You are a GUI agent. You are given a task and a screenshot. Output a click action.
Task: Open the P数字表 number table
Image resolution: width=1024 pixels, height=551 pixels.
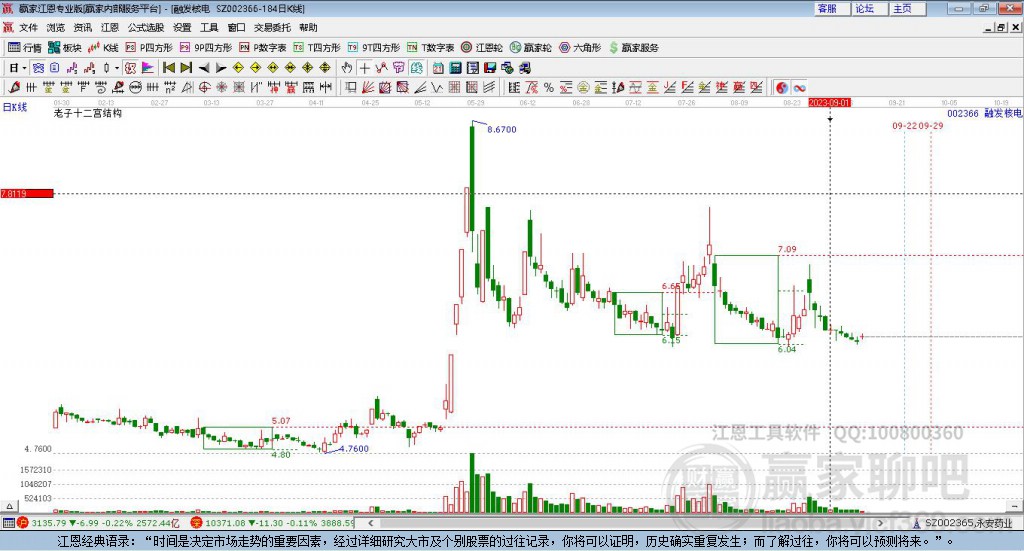click(263, 48)
